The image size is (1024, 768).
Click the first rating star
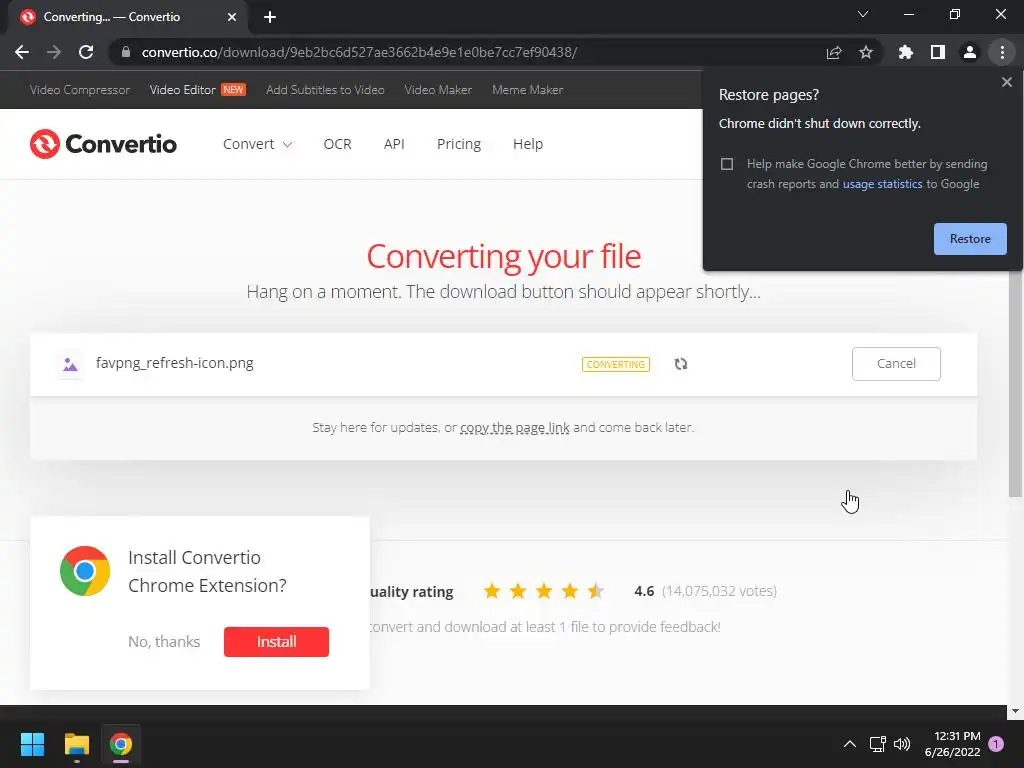coord(492,592)
